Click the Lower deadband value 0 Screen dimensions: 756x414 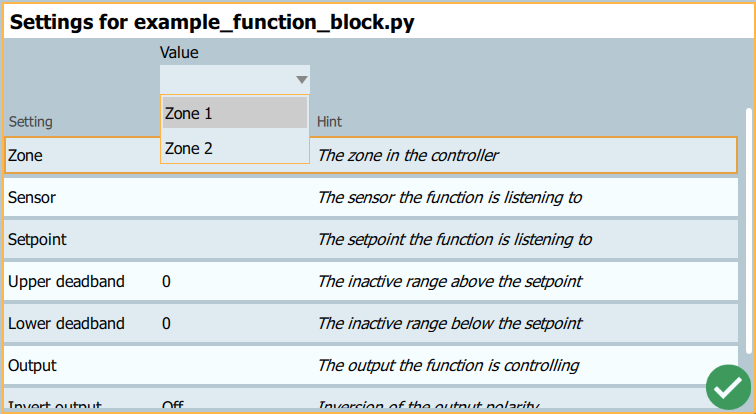click(x=167, y=324)
